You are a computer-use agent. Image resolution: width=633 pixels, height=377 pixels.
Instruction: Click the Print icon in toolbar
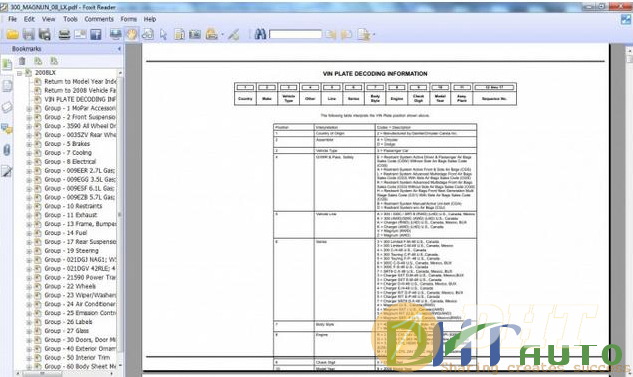pos(64,35)
